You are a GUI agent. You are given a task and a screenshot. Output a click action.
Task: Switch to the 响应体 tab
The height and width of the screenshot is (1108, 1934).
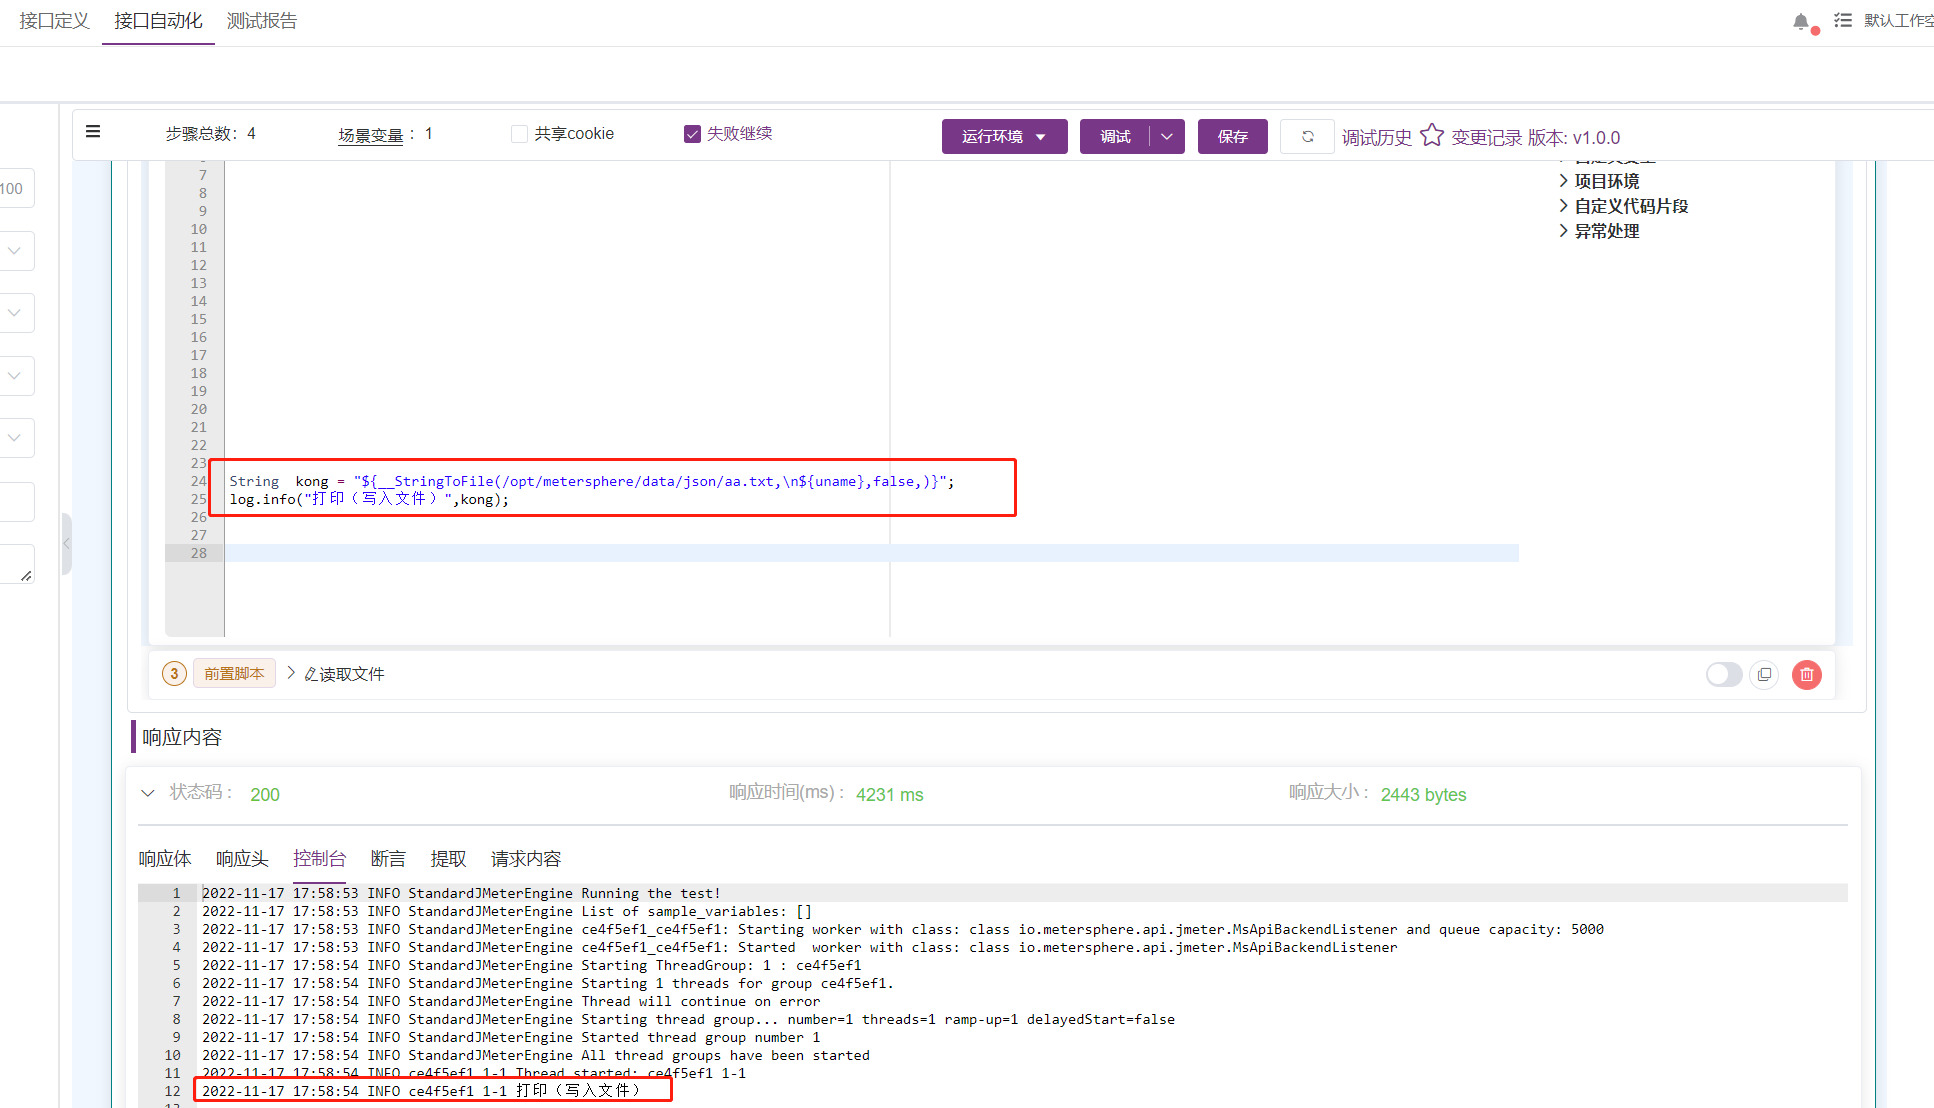coord(165,859)
